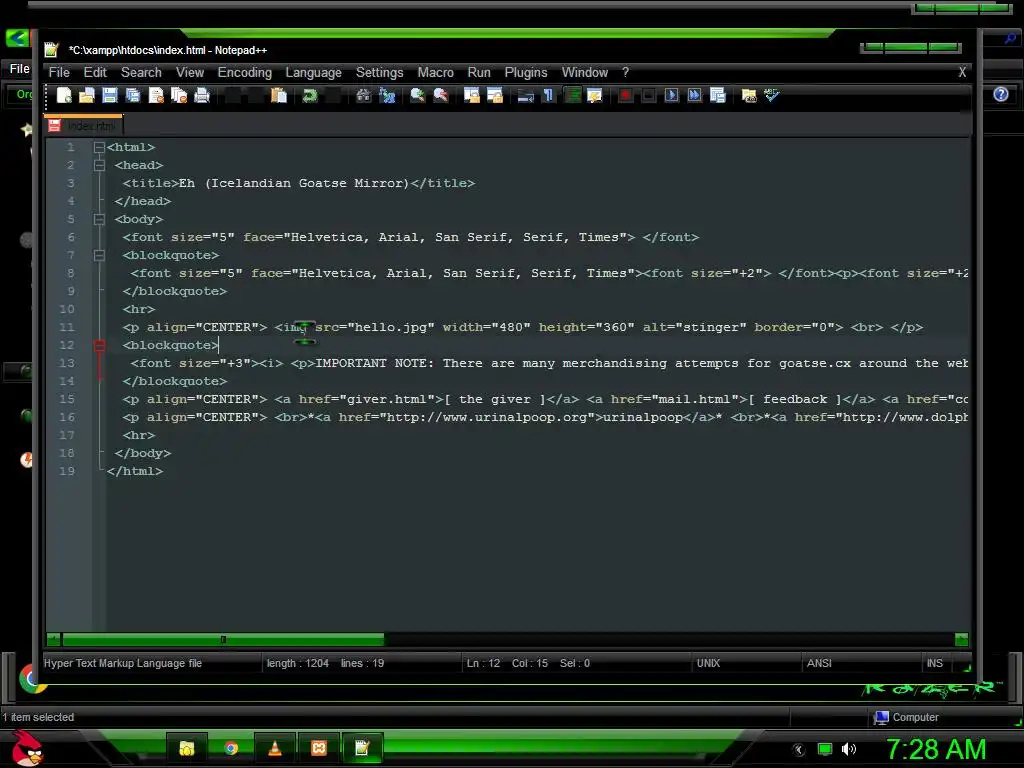
Task: Open the Macro menu
Action: [x=436, y=72]
